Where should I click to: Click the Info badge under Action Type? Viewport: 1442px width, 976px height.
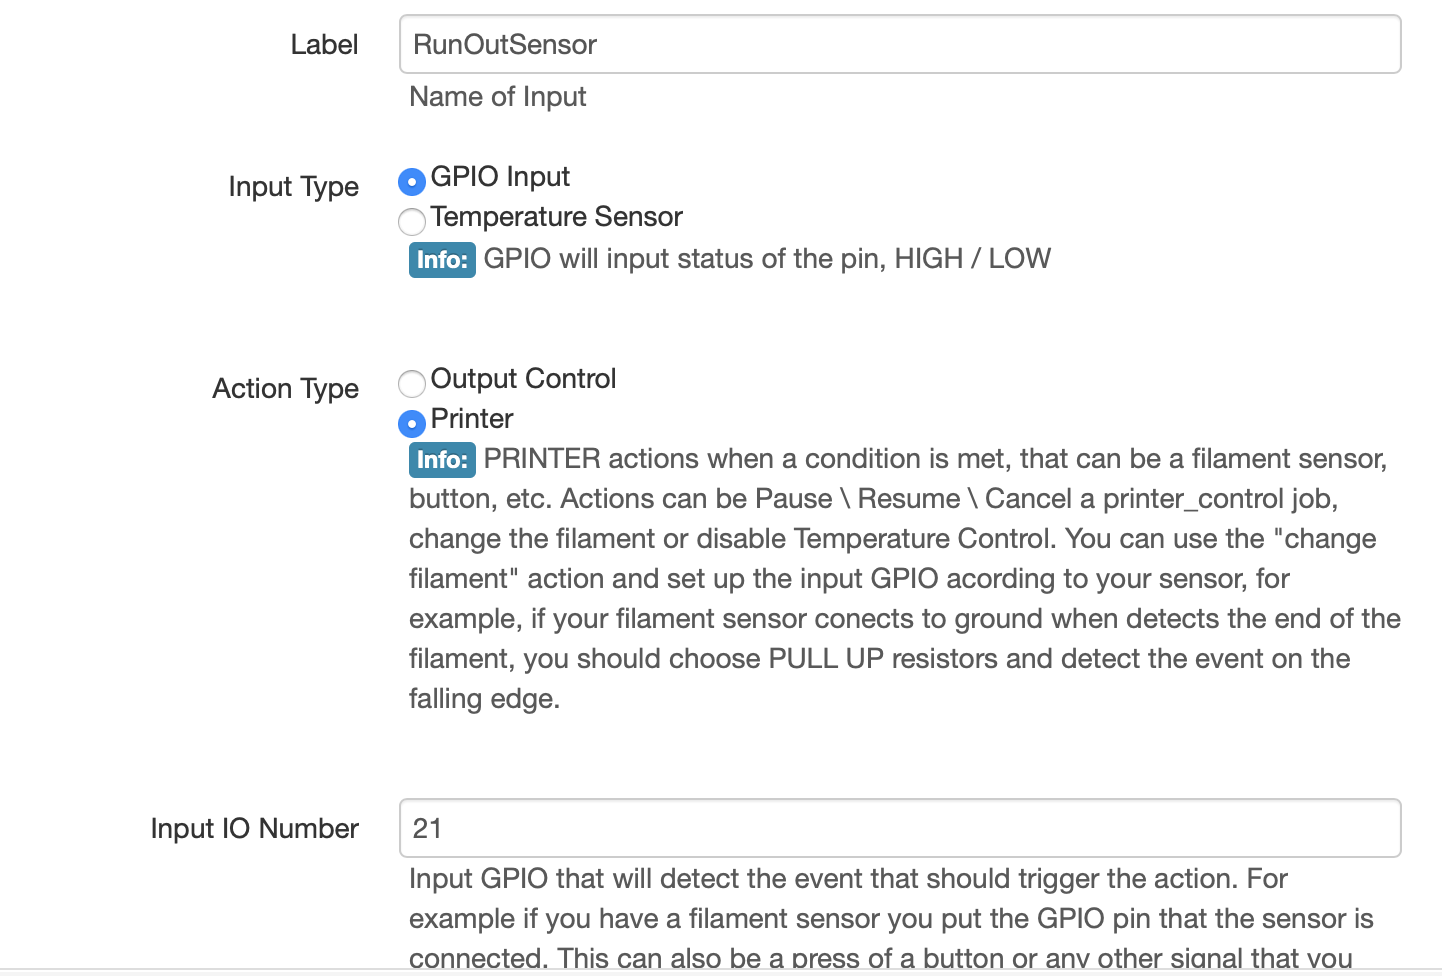(x=442, y=460)
